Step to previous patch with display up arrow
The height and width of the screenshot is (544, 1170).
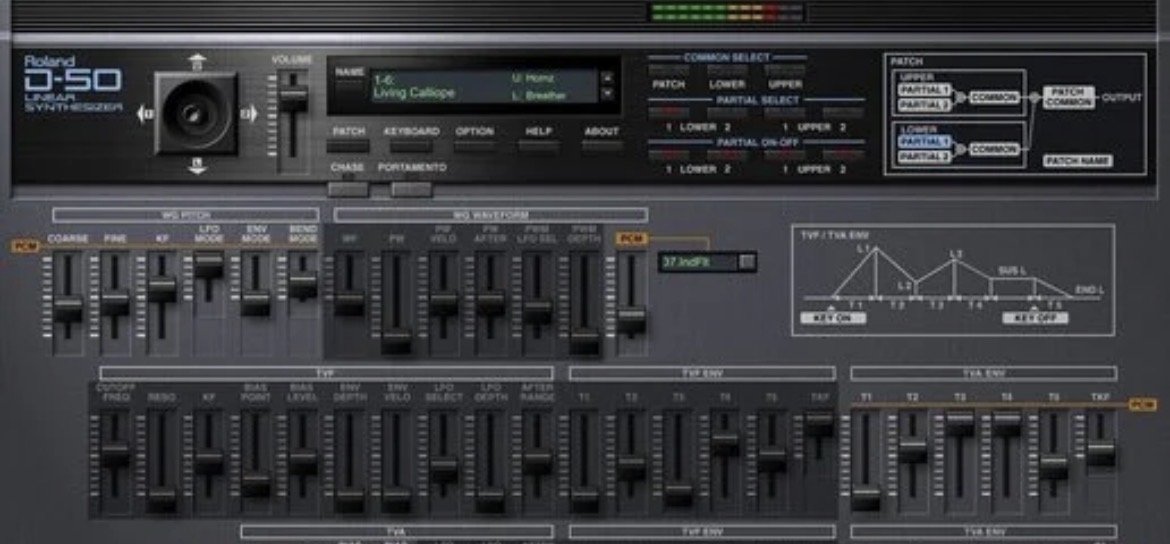pyautogui.click(x=607, y=78)
